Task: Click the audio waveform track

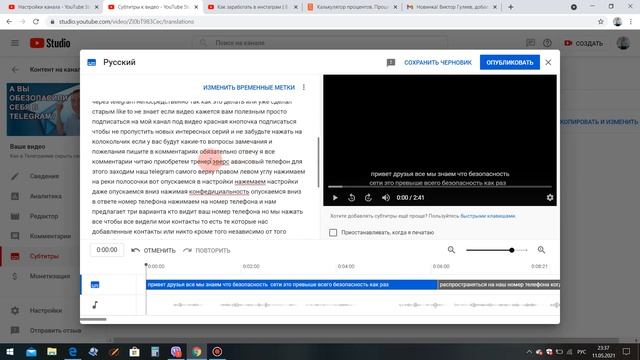Action: 353,305
